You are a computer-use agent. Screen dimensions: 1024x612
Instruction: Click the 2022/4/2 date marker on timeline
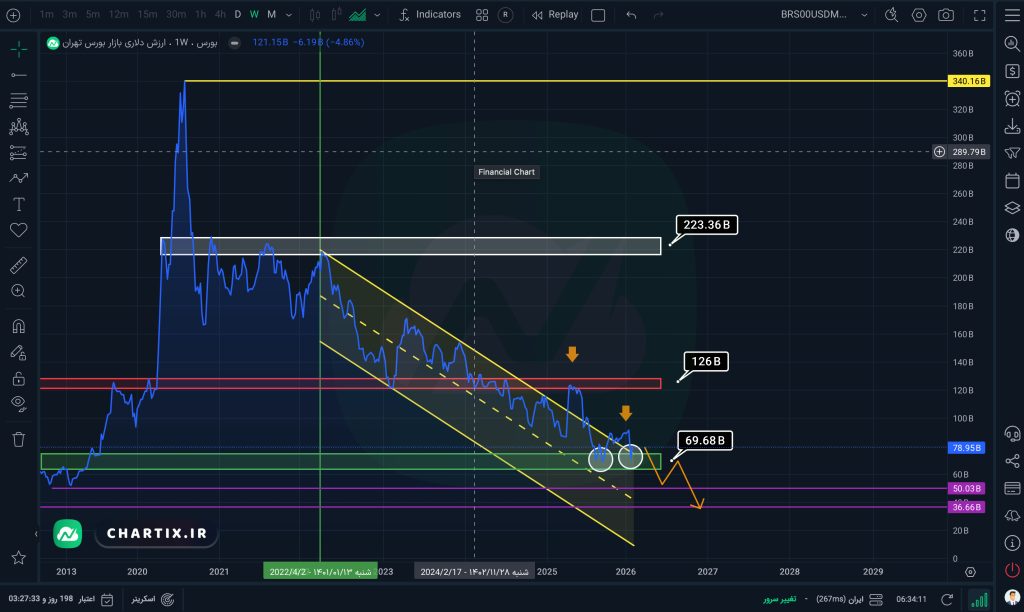click(319, 571)
